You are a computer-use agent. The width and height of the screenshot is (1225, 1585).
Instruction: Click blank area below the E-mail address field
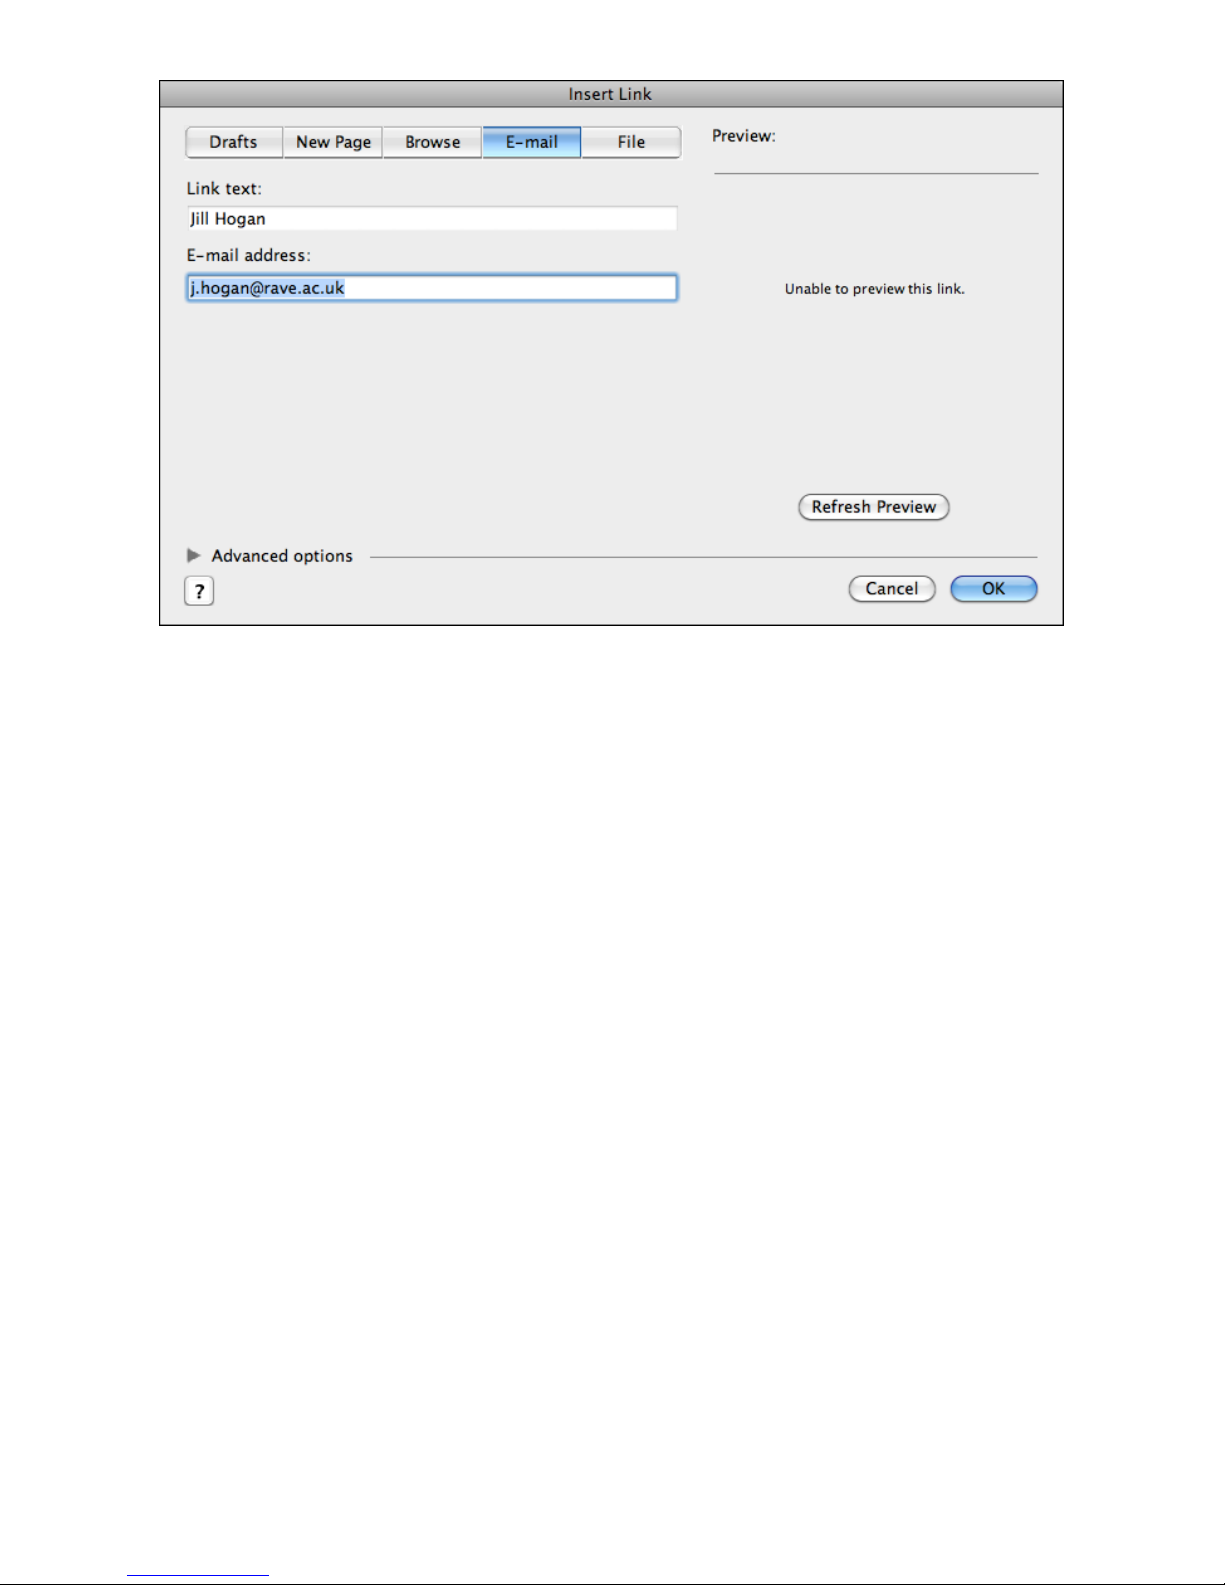432,420
